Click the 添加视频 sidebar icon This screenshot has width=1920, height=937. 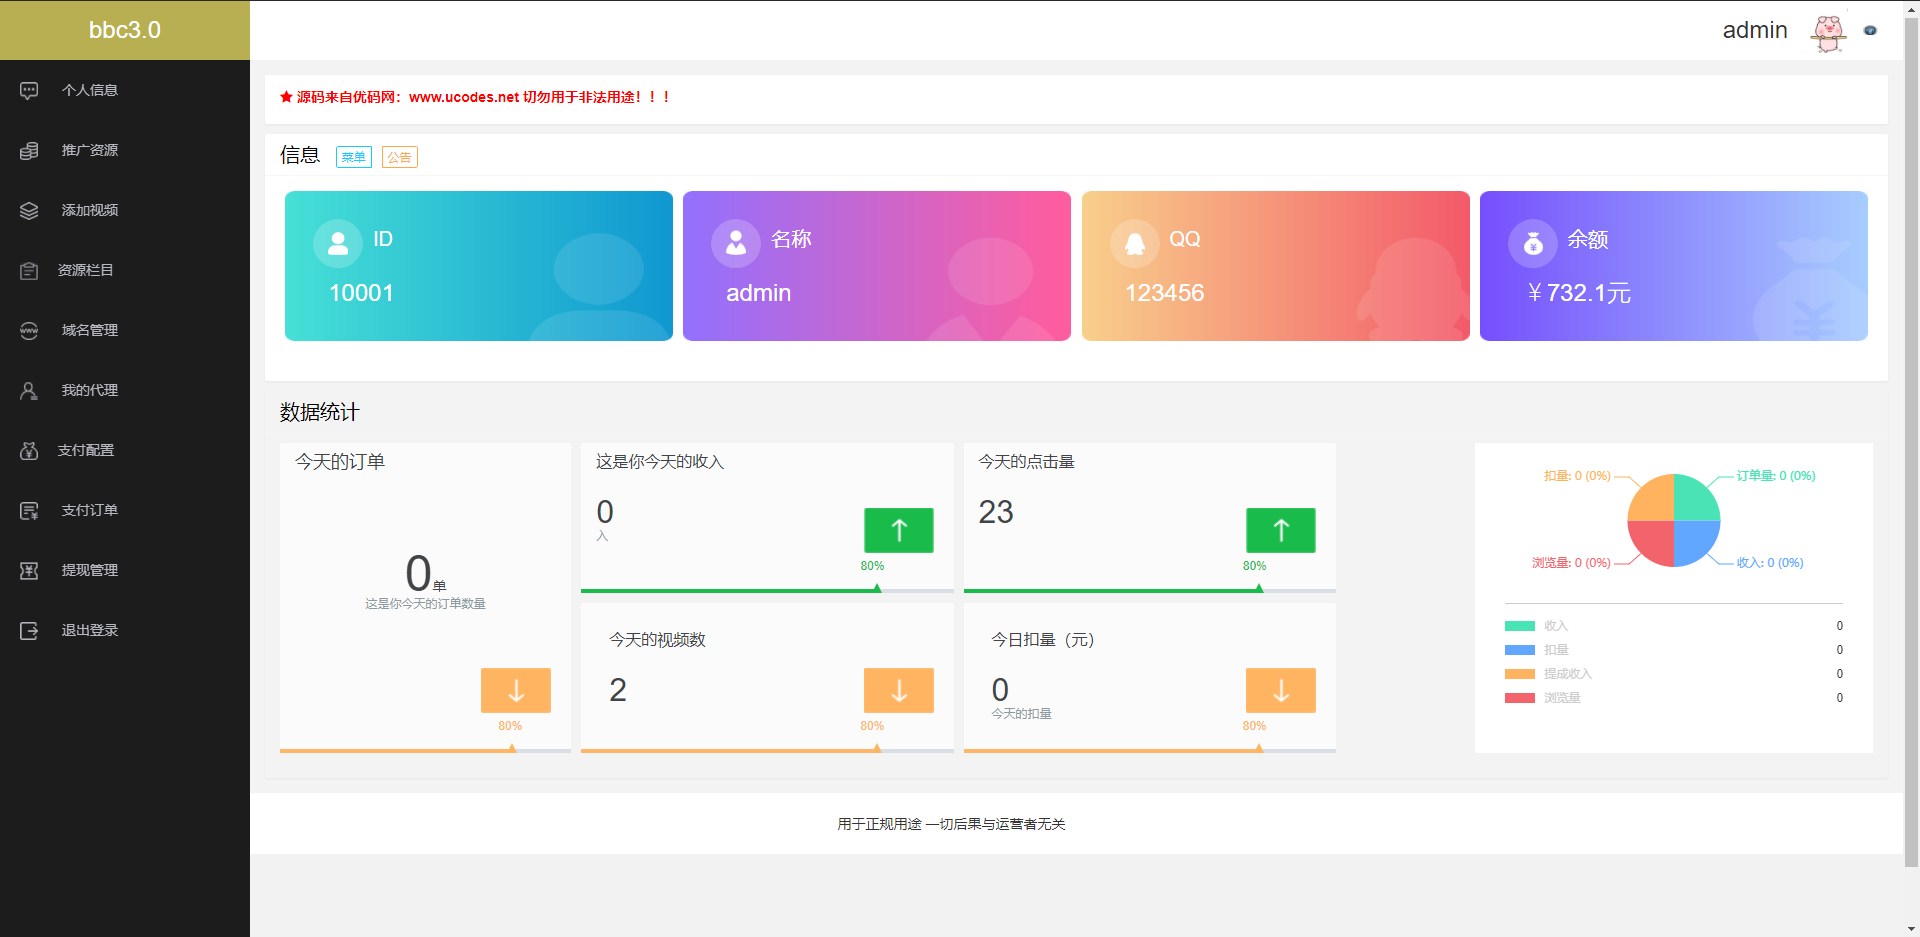coord(28,210)
